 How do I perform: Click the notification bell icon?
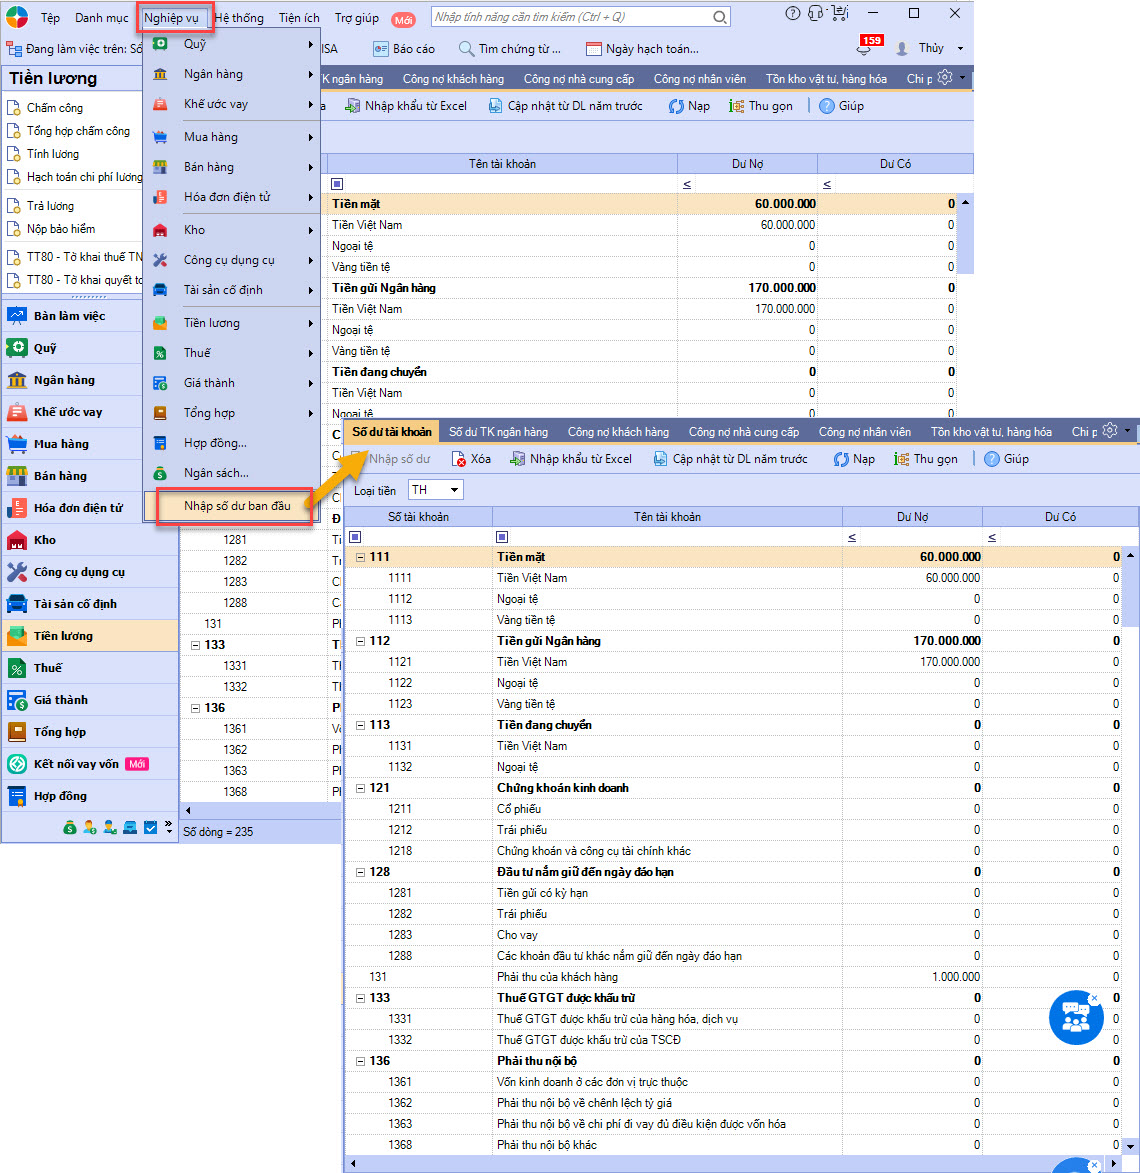click(x=864, y=49)
